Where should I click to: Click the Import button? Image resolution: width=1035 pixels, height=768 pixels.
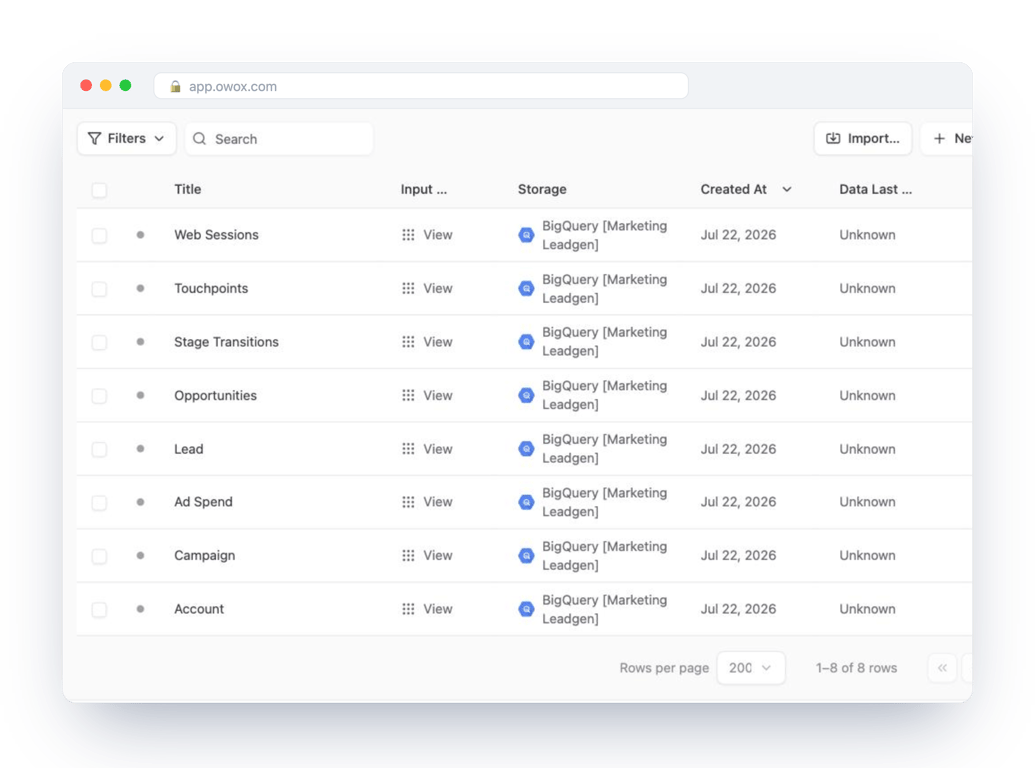coord(863,139)
